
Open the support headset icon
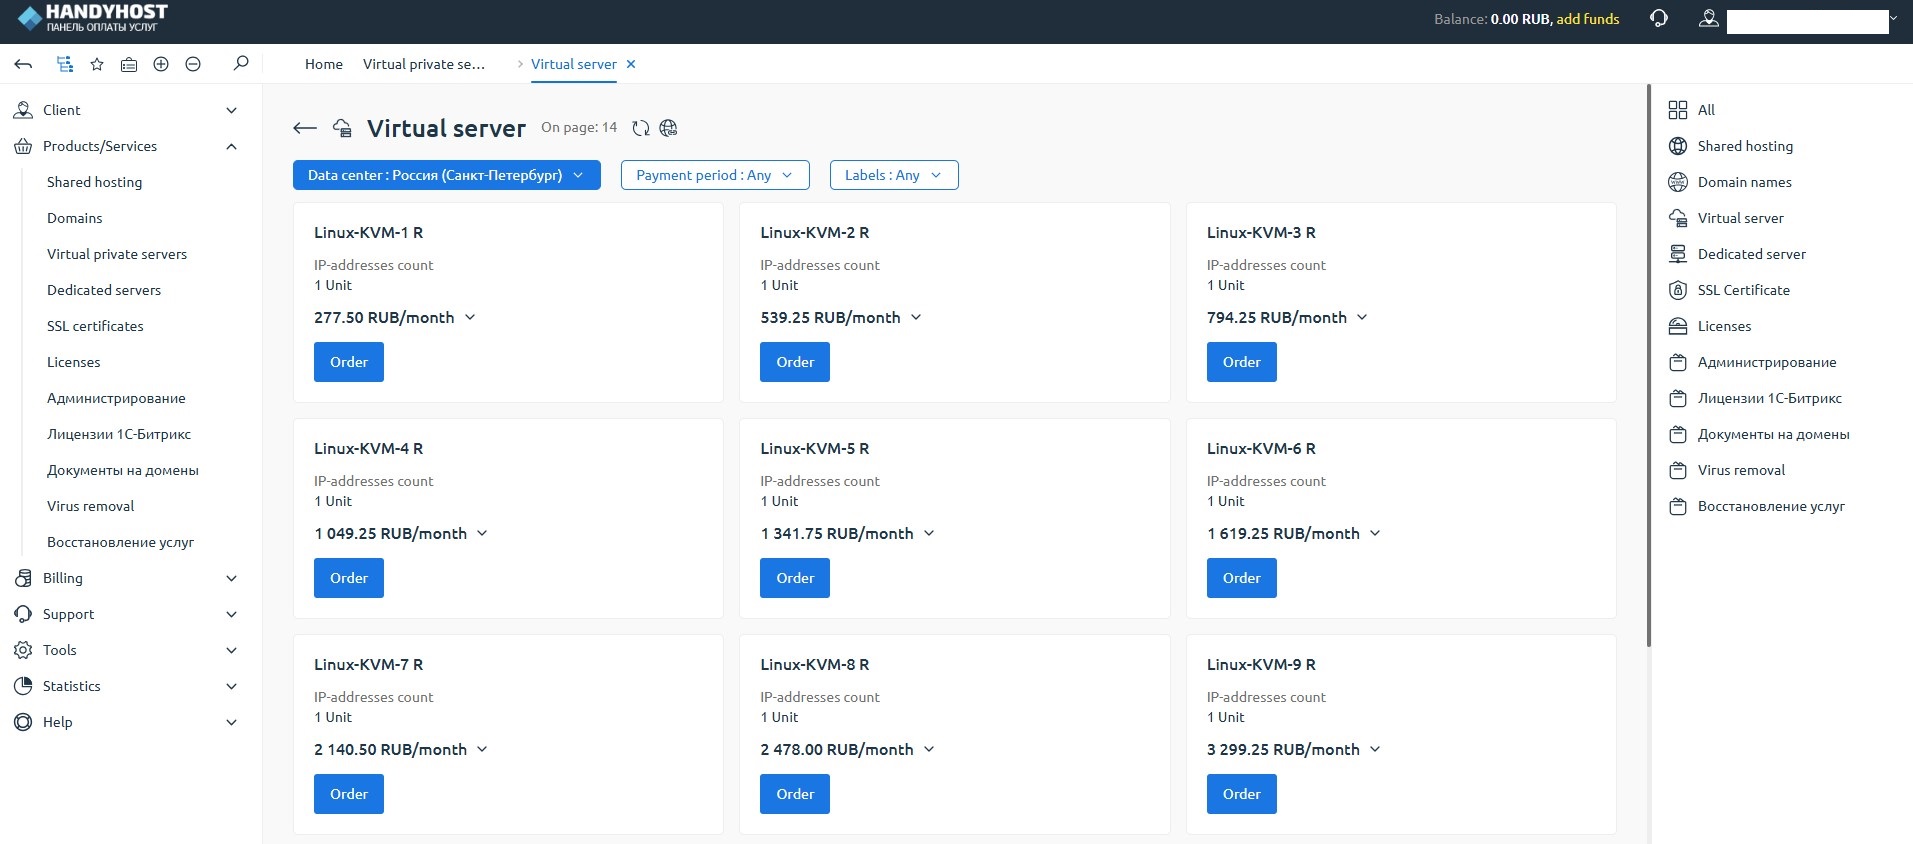point(1659,19)
